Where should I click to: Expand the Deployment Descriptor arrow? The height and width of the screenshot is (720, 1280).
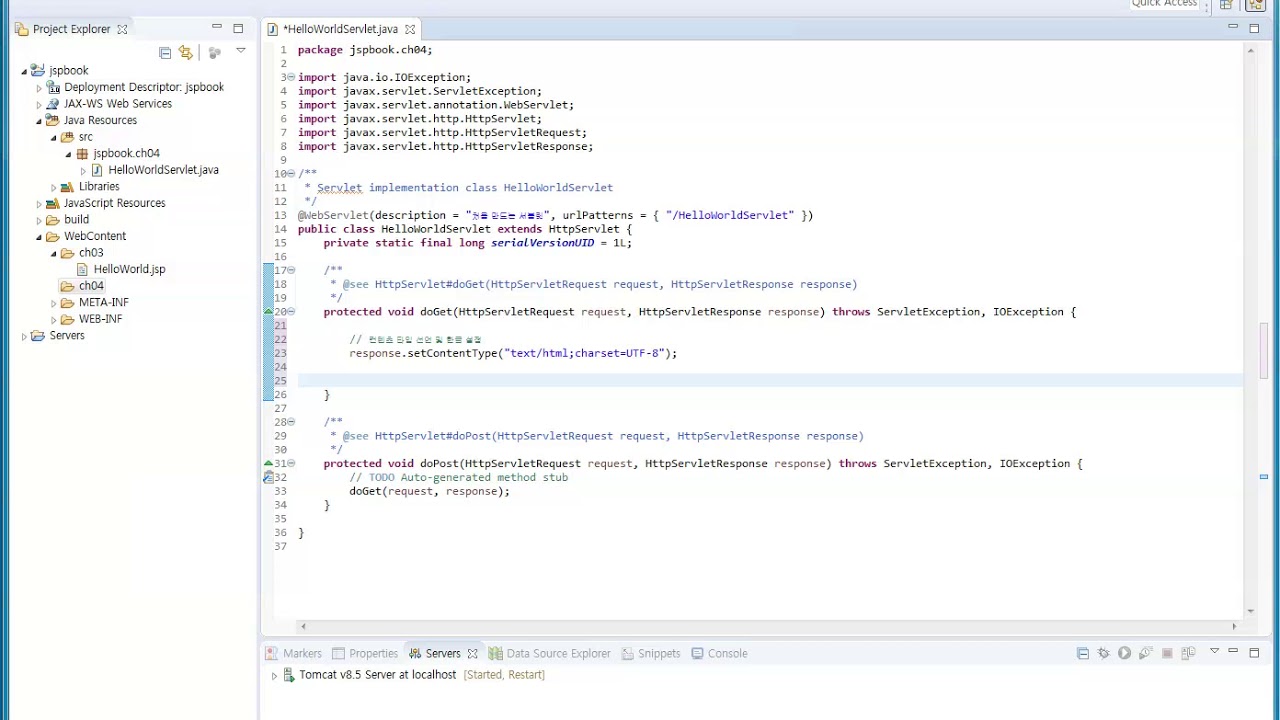(x=39, y=88)
